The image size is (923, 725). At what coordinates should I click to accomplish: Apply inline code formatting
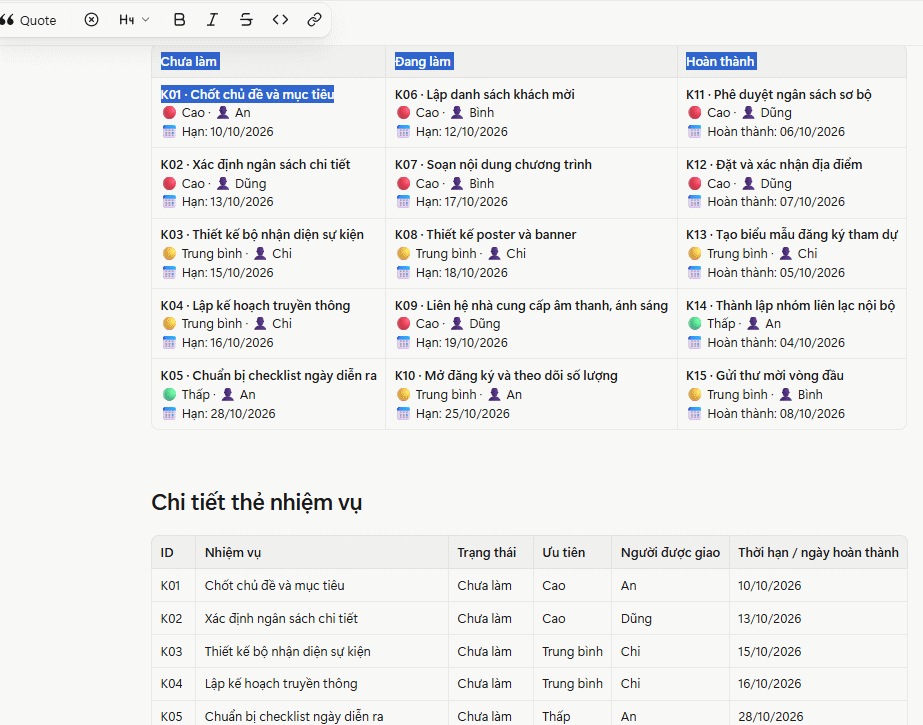point(280,20)
